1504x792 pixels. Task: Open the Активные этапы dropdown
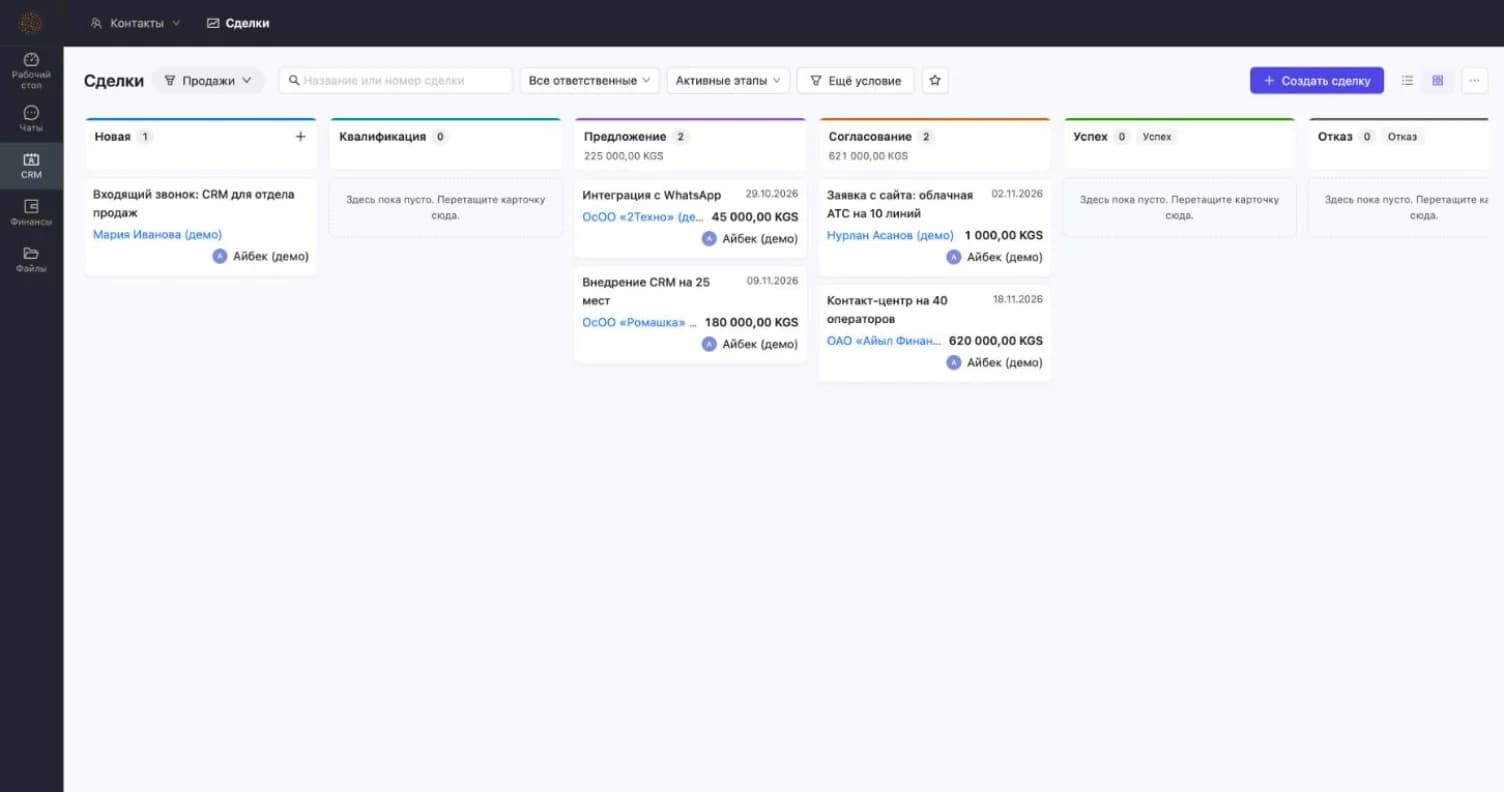tap(728, 81)
